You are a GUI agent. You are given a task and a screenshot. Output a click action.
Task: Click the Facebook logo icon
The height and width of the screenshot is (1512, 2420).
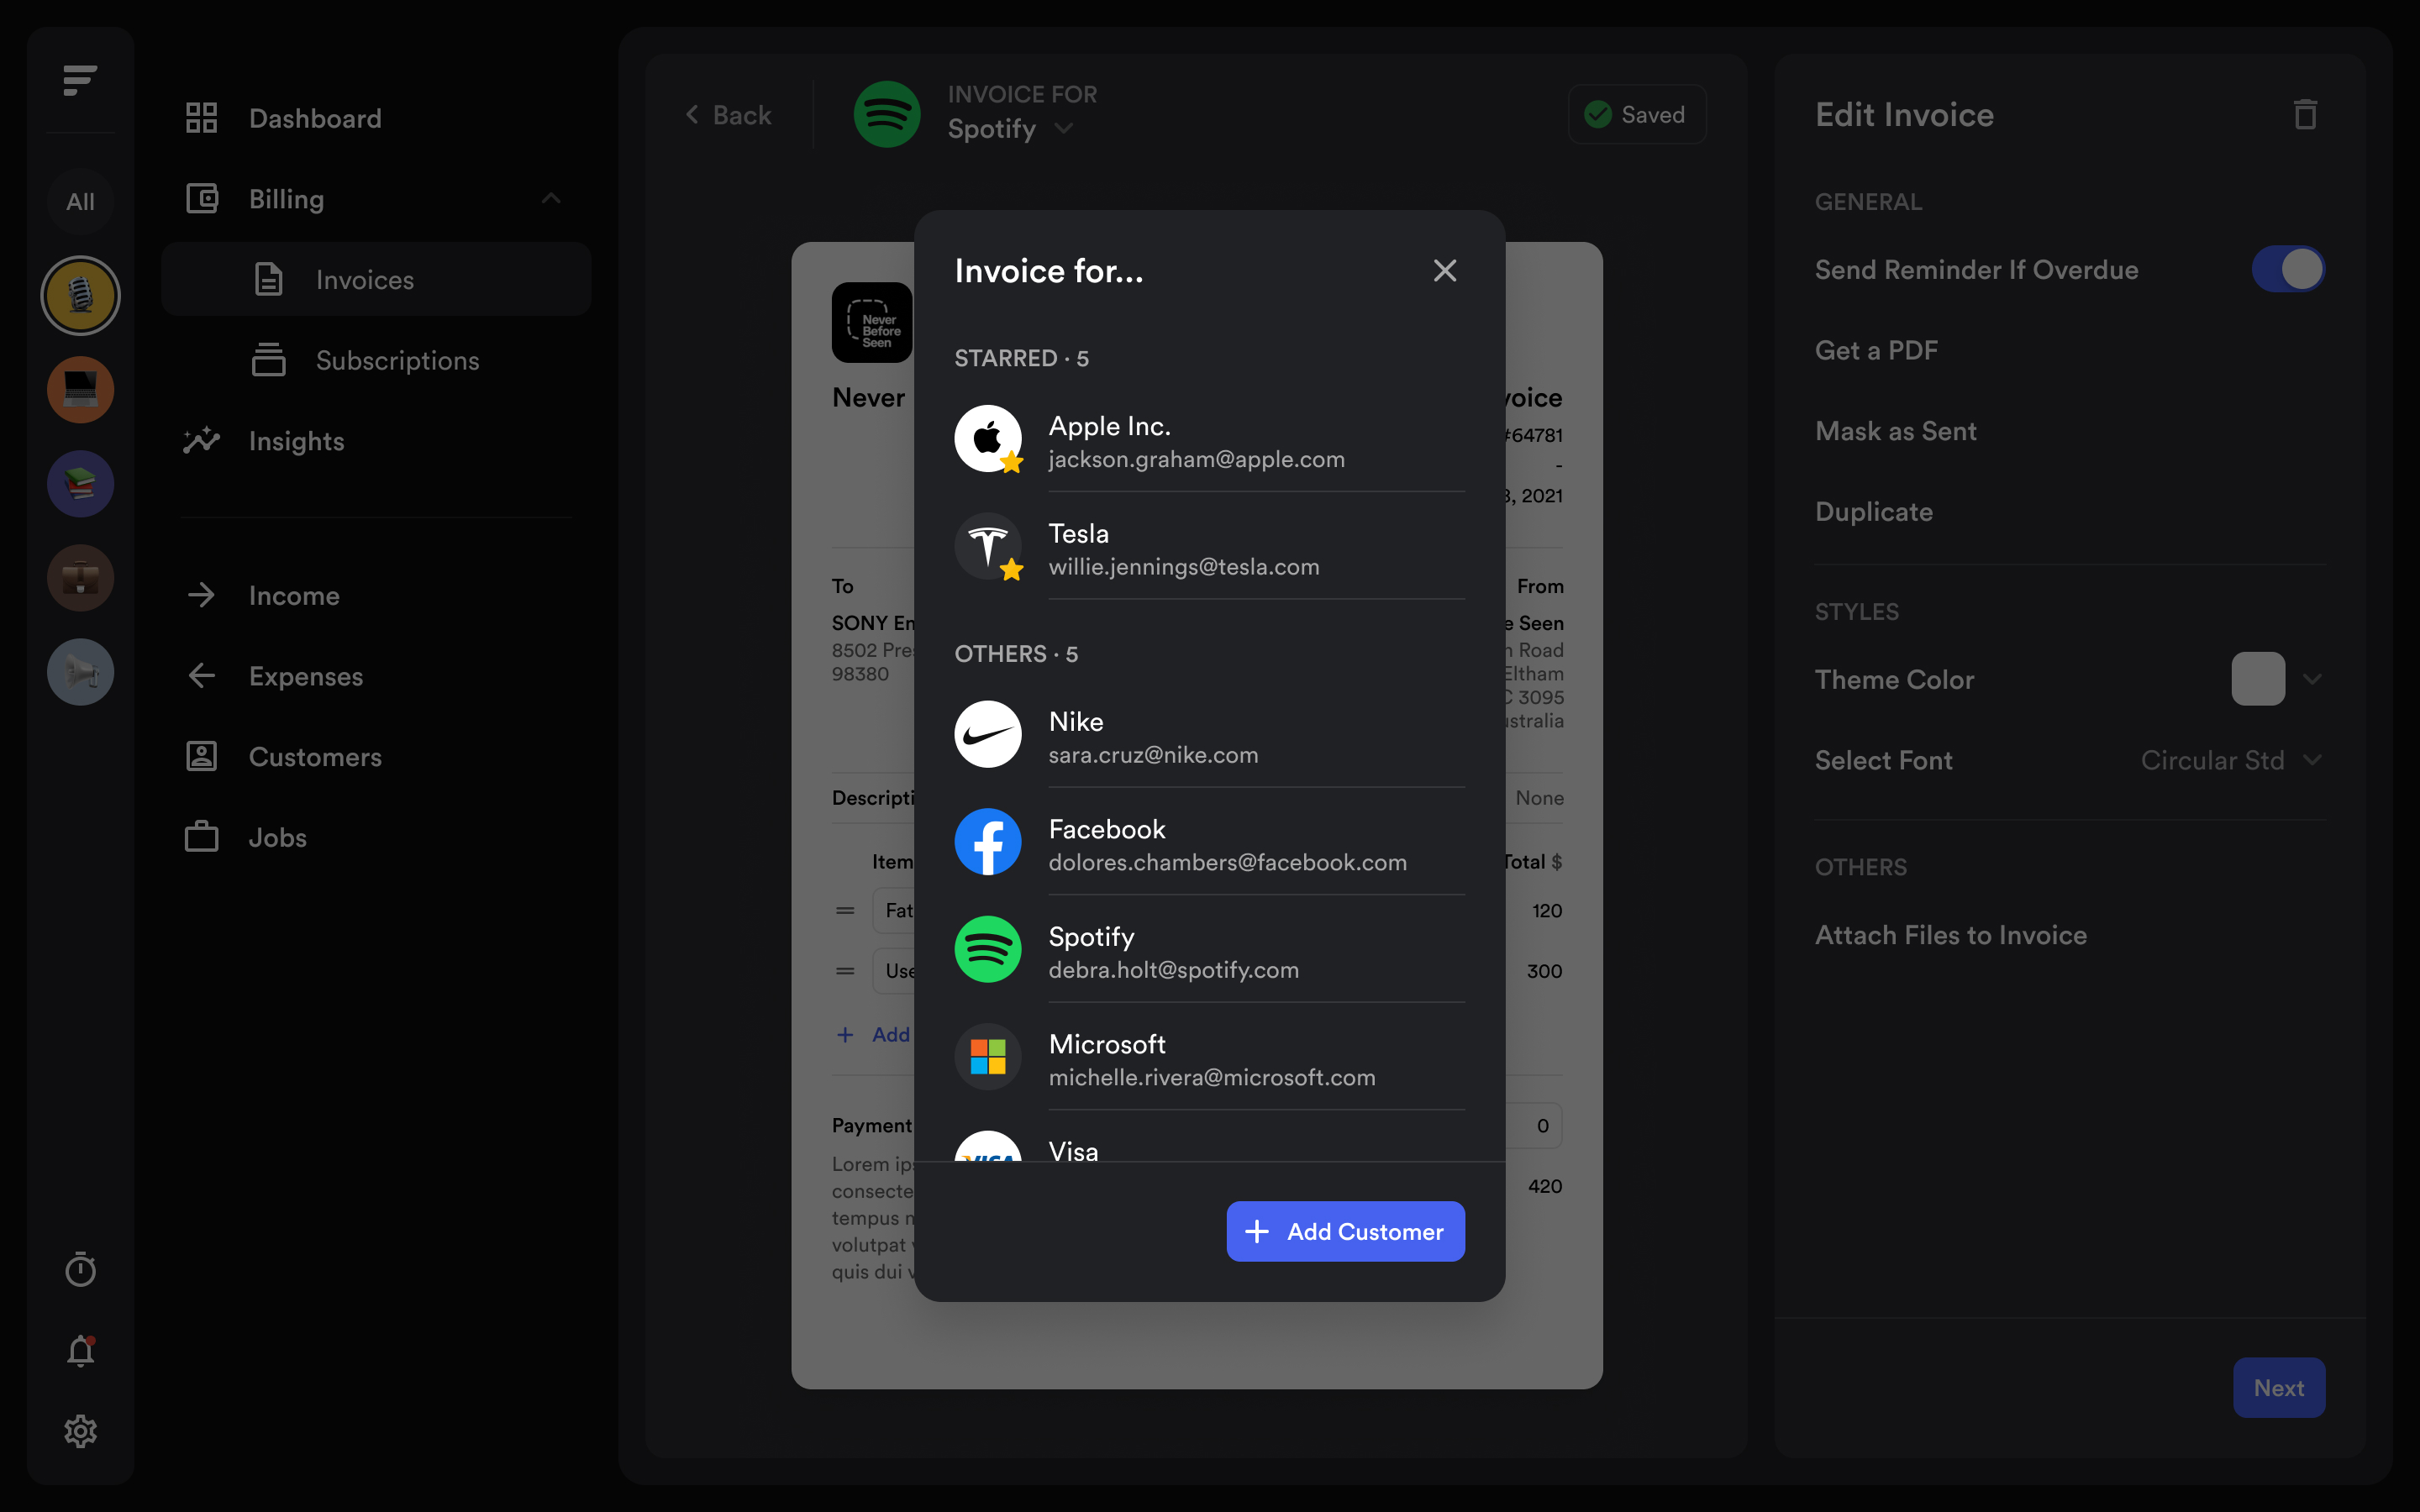coord(988,842)
